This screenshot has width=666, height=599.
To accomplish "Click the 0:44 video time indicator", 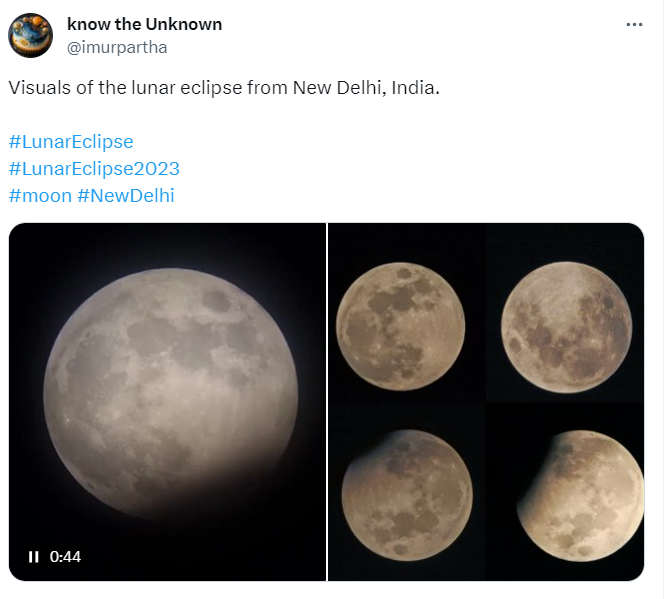I will pos(65,557).
